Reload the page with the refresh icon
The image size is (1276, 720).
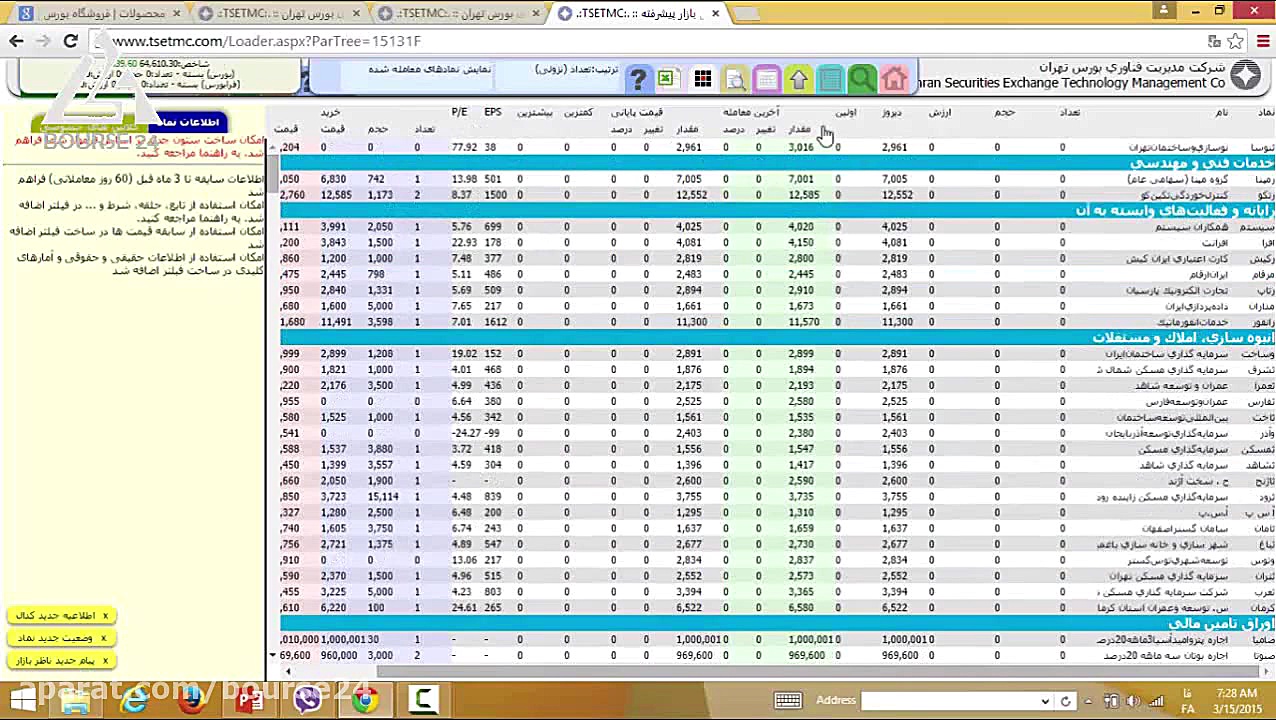(x=70, y=41)
